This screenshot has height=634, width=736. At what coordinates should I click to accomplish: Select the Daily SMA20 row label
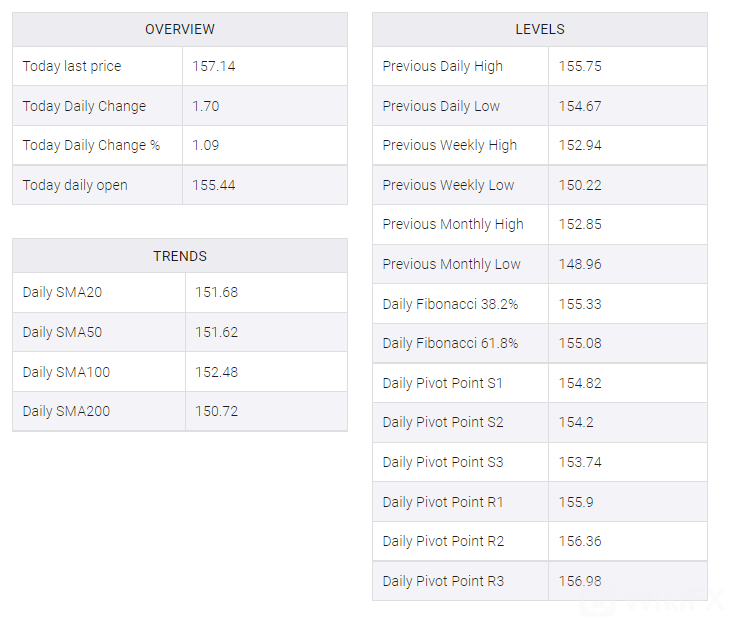pyautogui.click(x=62, y=293)
